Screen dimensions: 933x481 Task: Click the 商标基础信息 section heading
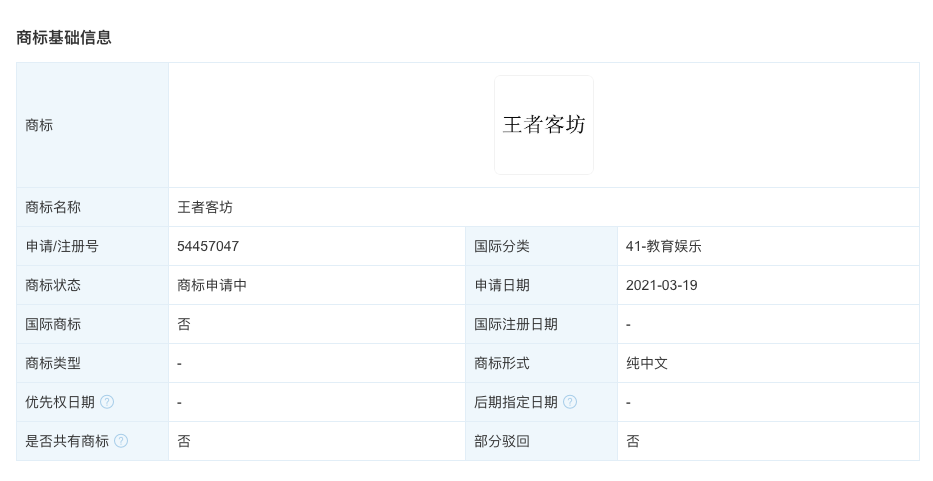click(x=64, y=38)
